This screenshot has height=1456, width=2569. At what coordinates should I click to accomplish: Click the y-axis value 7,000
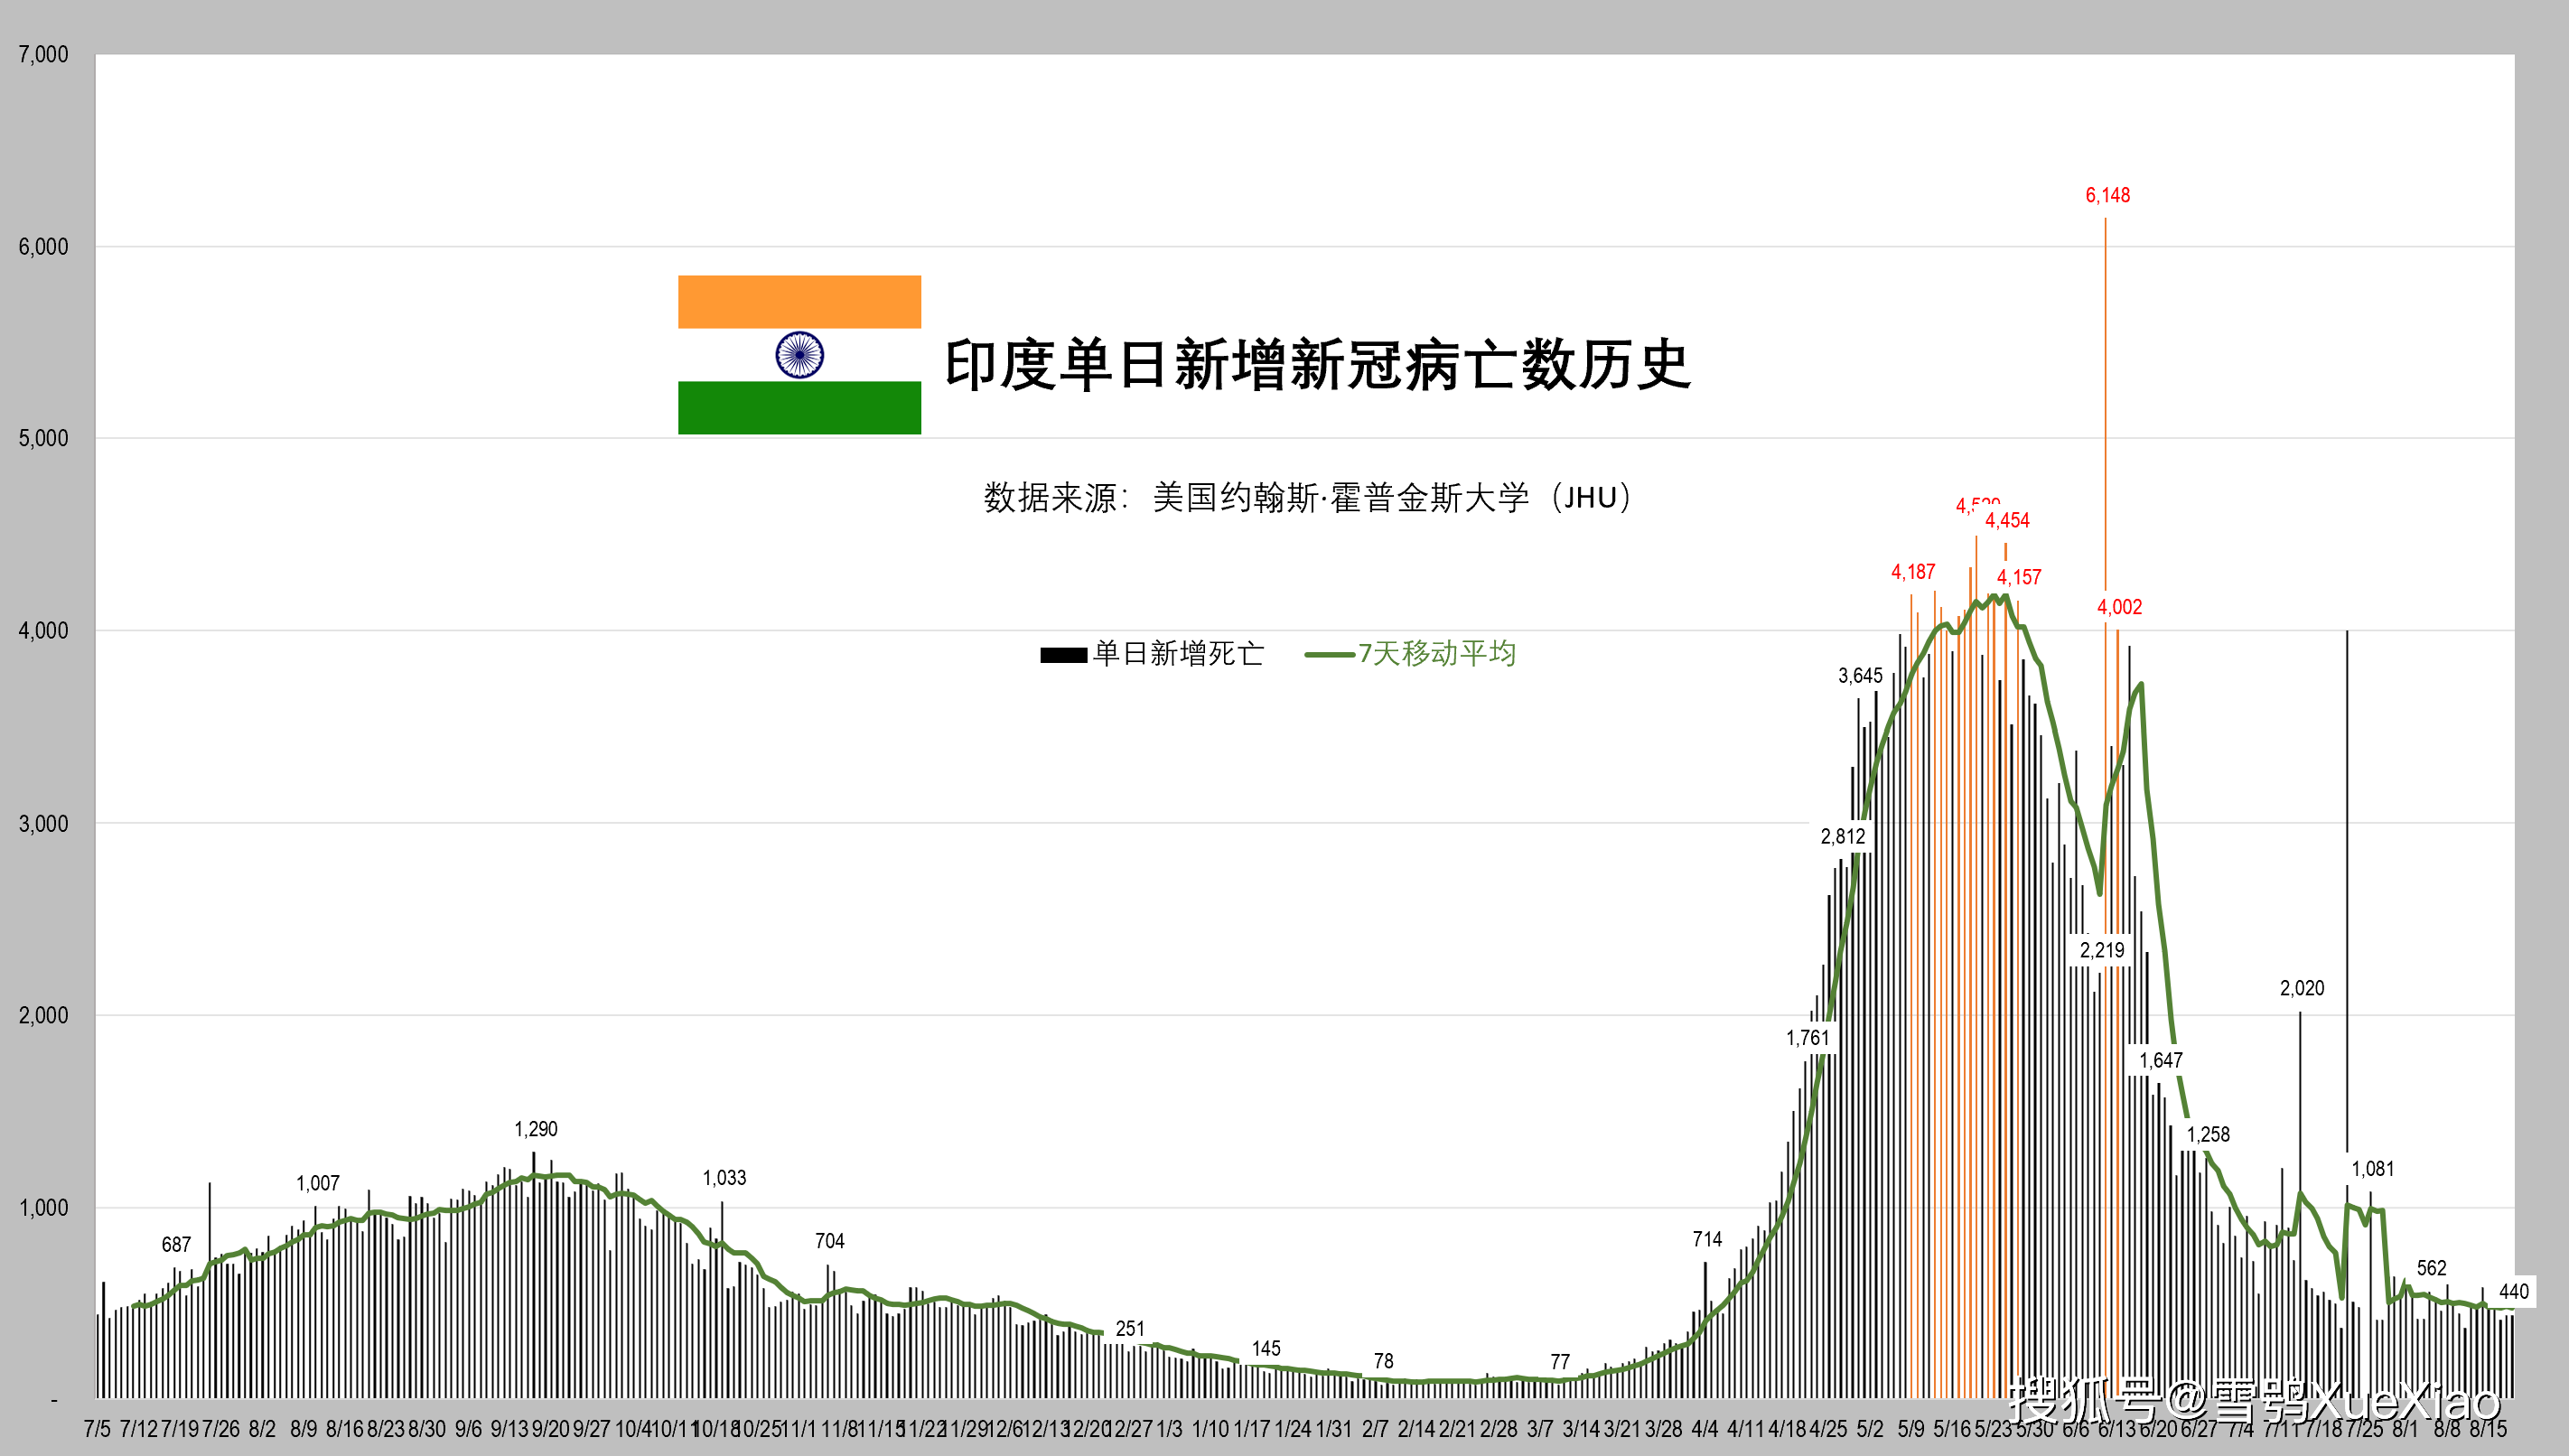44,55
